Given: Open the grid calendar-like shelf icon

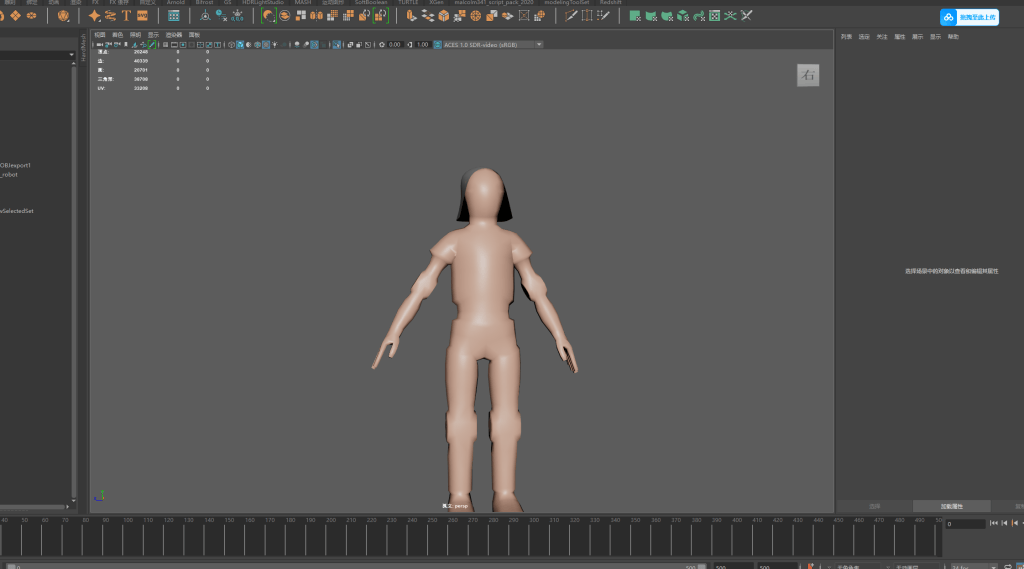Looking at the screenshot, I should click(x=174, y=16).
